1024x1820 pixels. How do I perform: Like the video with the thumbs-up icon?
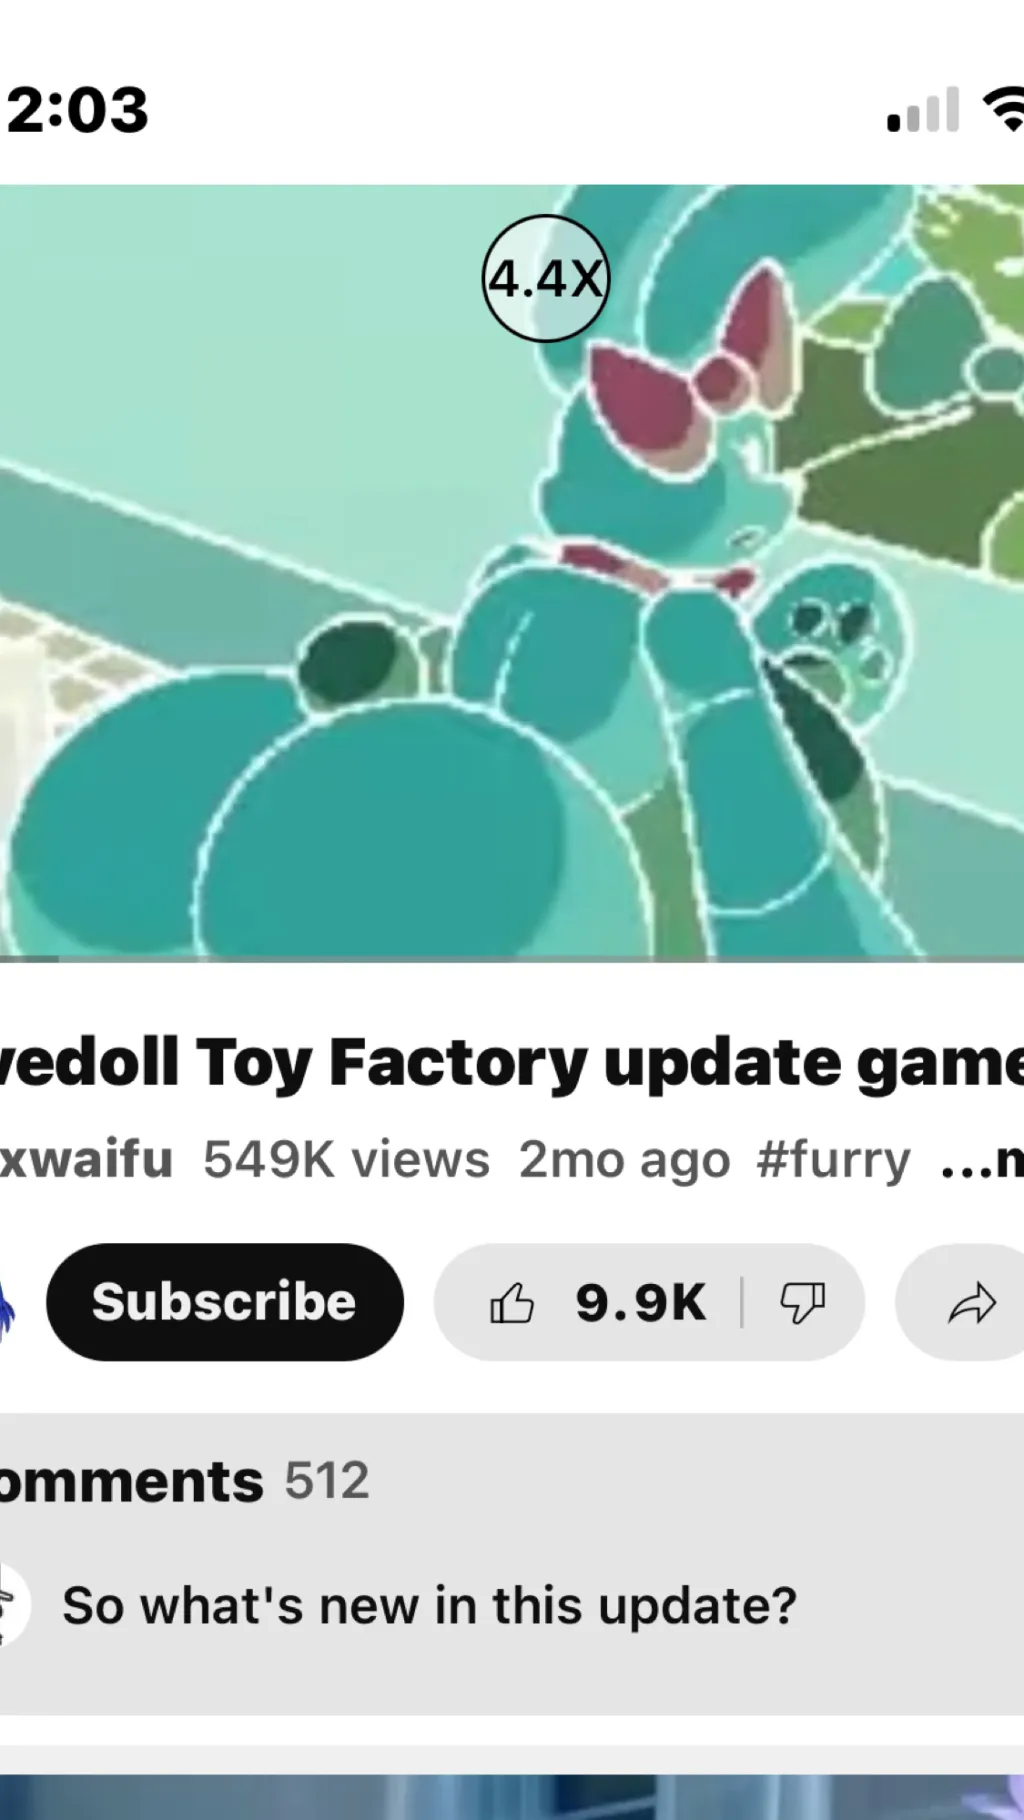pyautogui.click(x=512, y=1303)
